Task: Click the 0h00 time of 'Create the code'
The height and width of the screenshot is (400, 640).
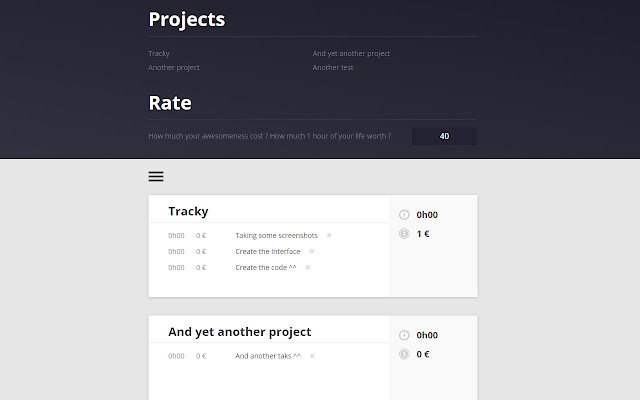Action: pyautogui.click(x=176, y=268)
